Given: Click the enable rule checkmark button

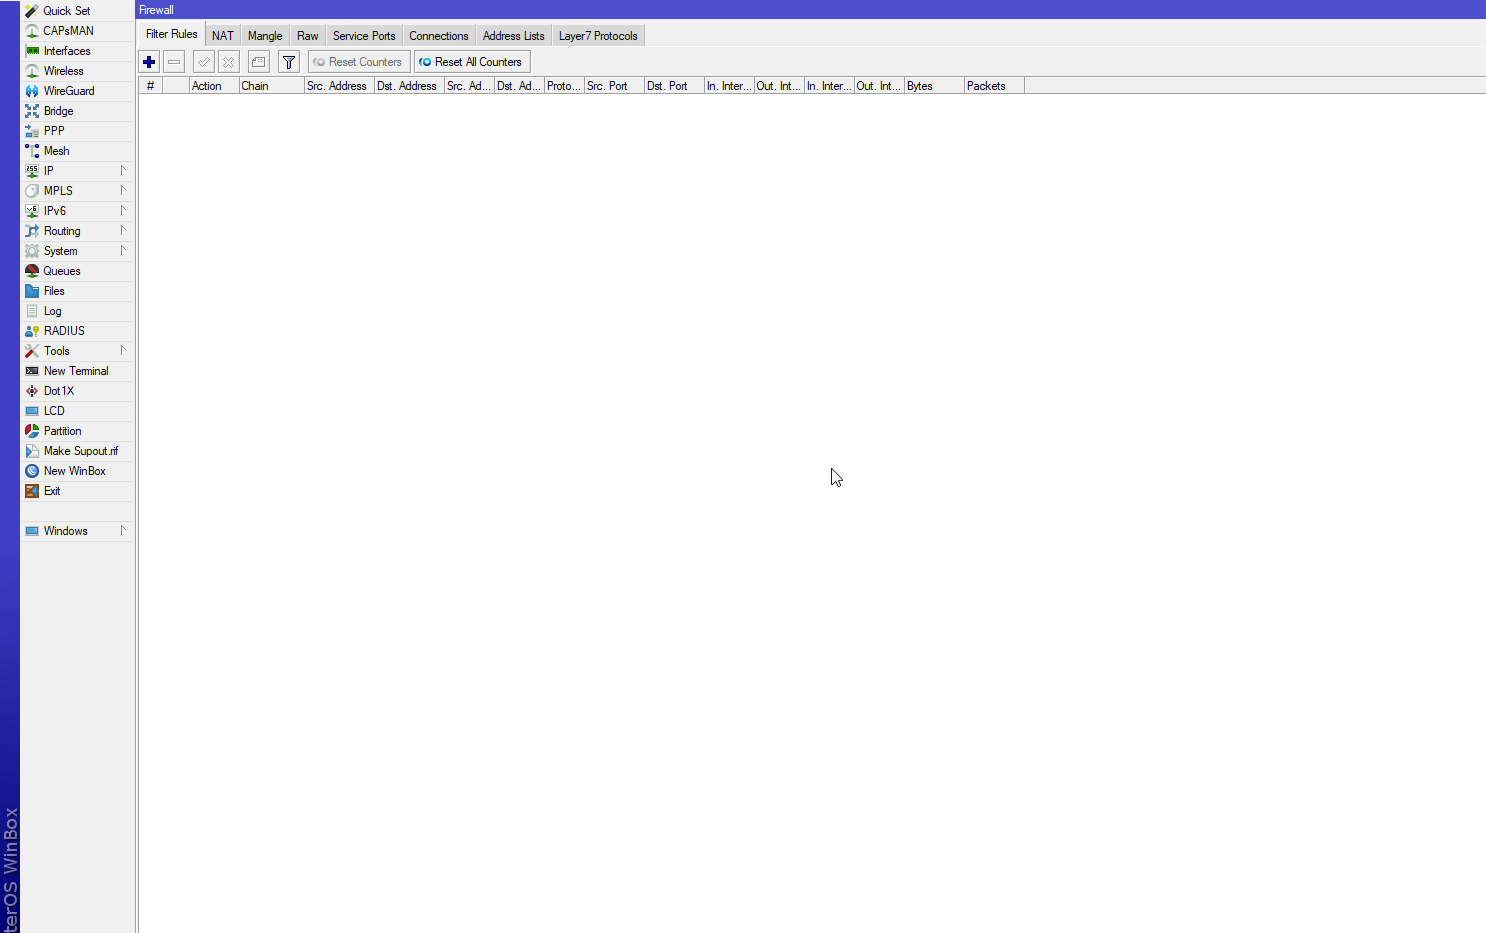Looking at the screenshot, I should point(204,62).
